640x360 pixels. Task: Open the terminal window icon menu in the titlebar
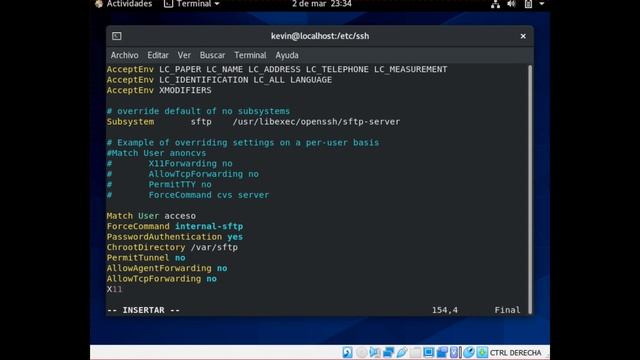pyautogui.click(x=117, y=36)
